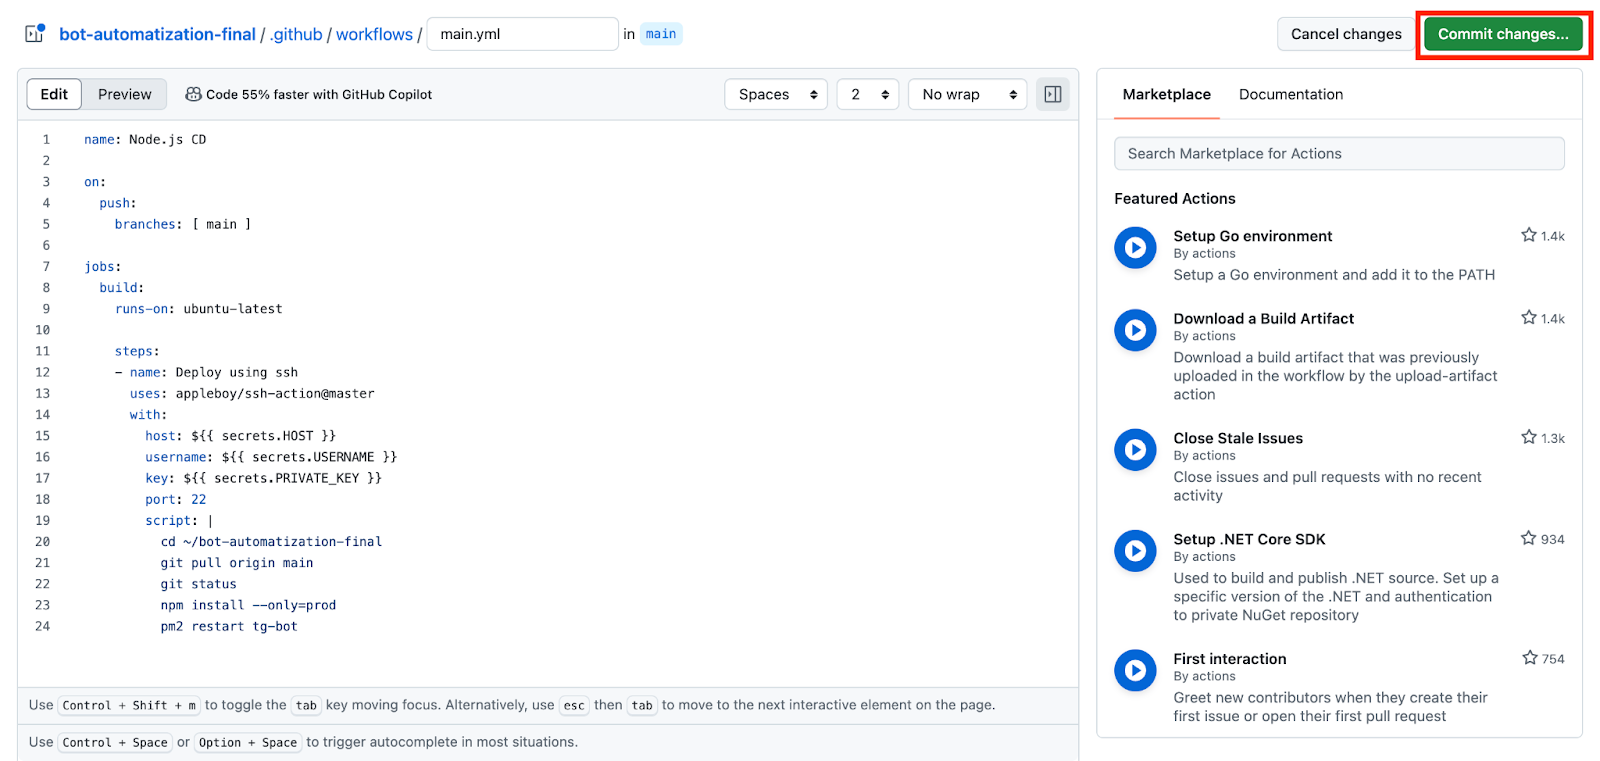Screen dimensions: 1600x761
Task: Click line number 19 in the gutter
Action: point(42,520)
